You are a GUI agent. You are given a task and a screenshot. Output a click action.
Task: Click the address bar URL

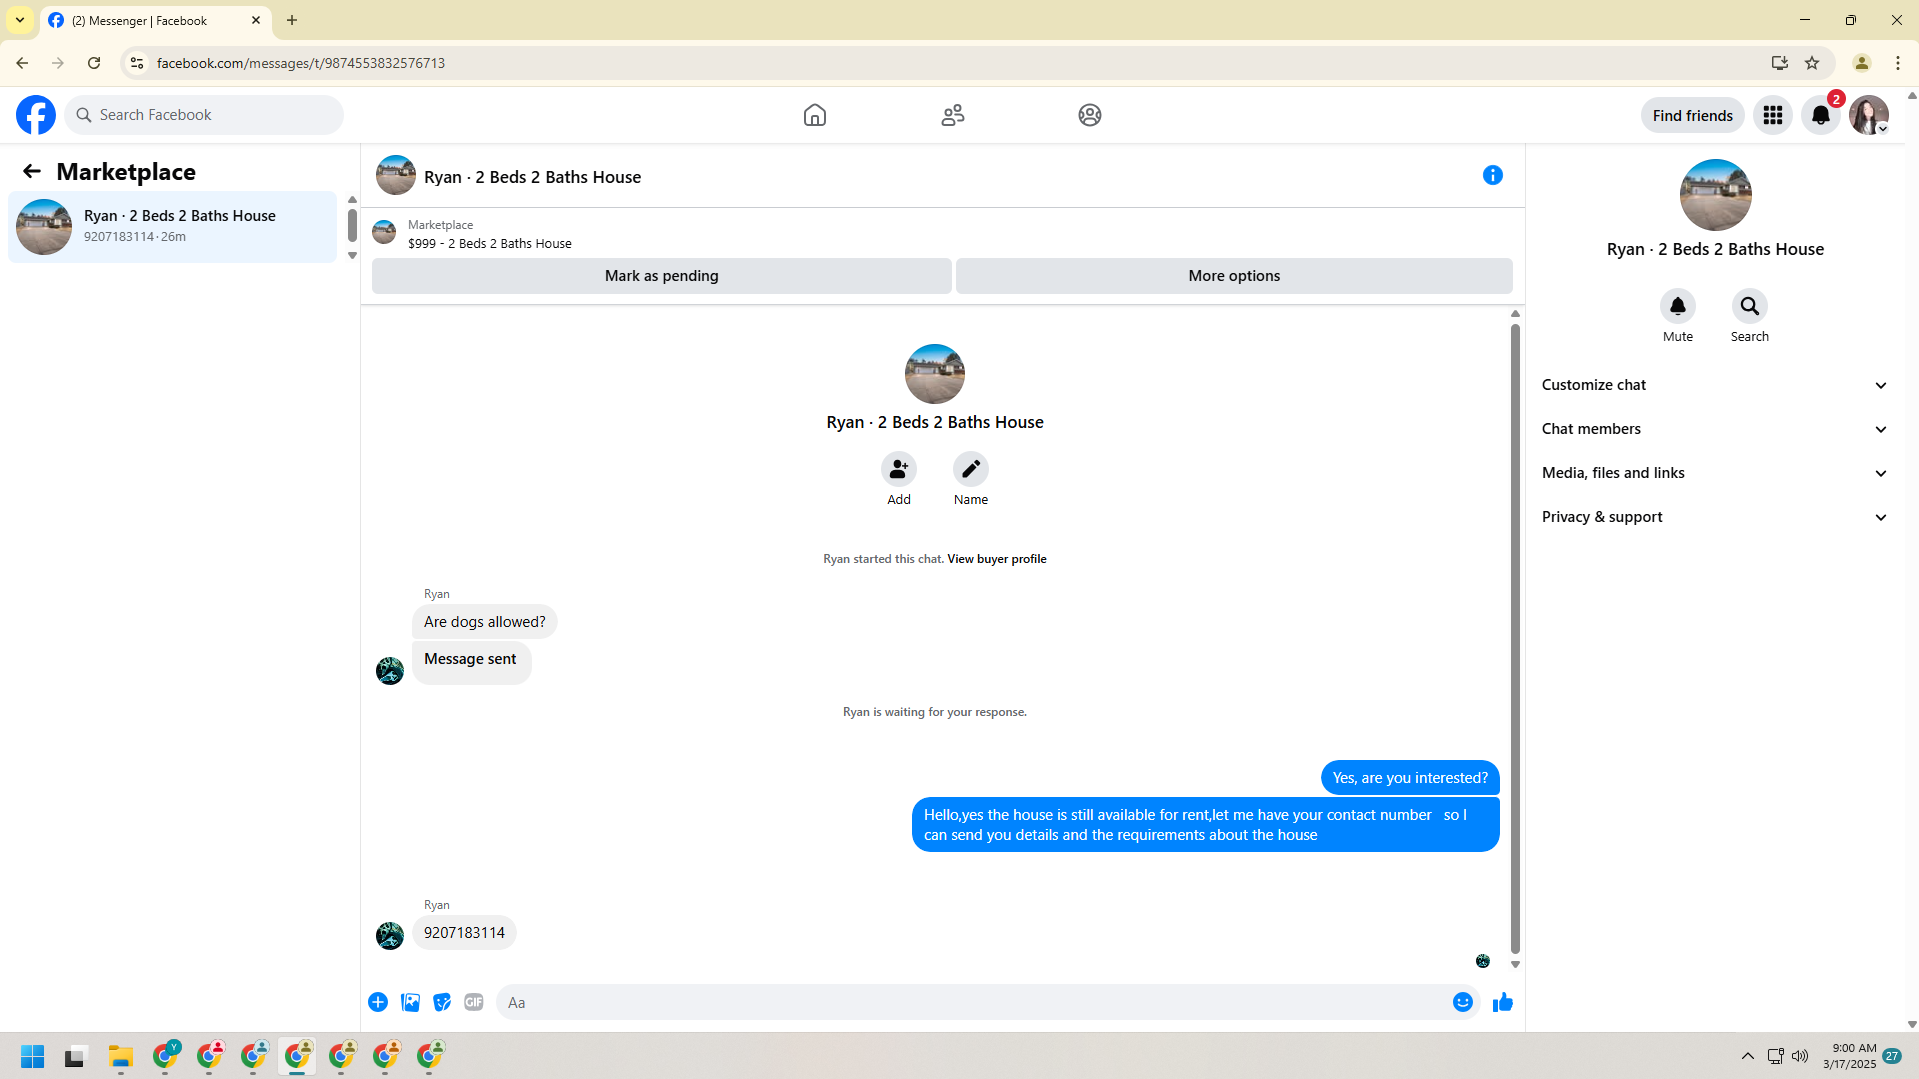[301, 63]
